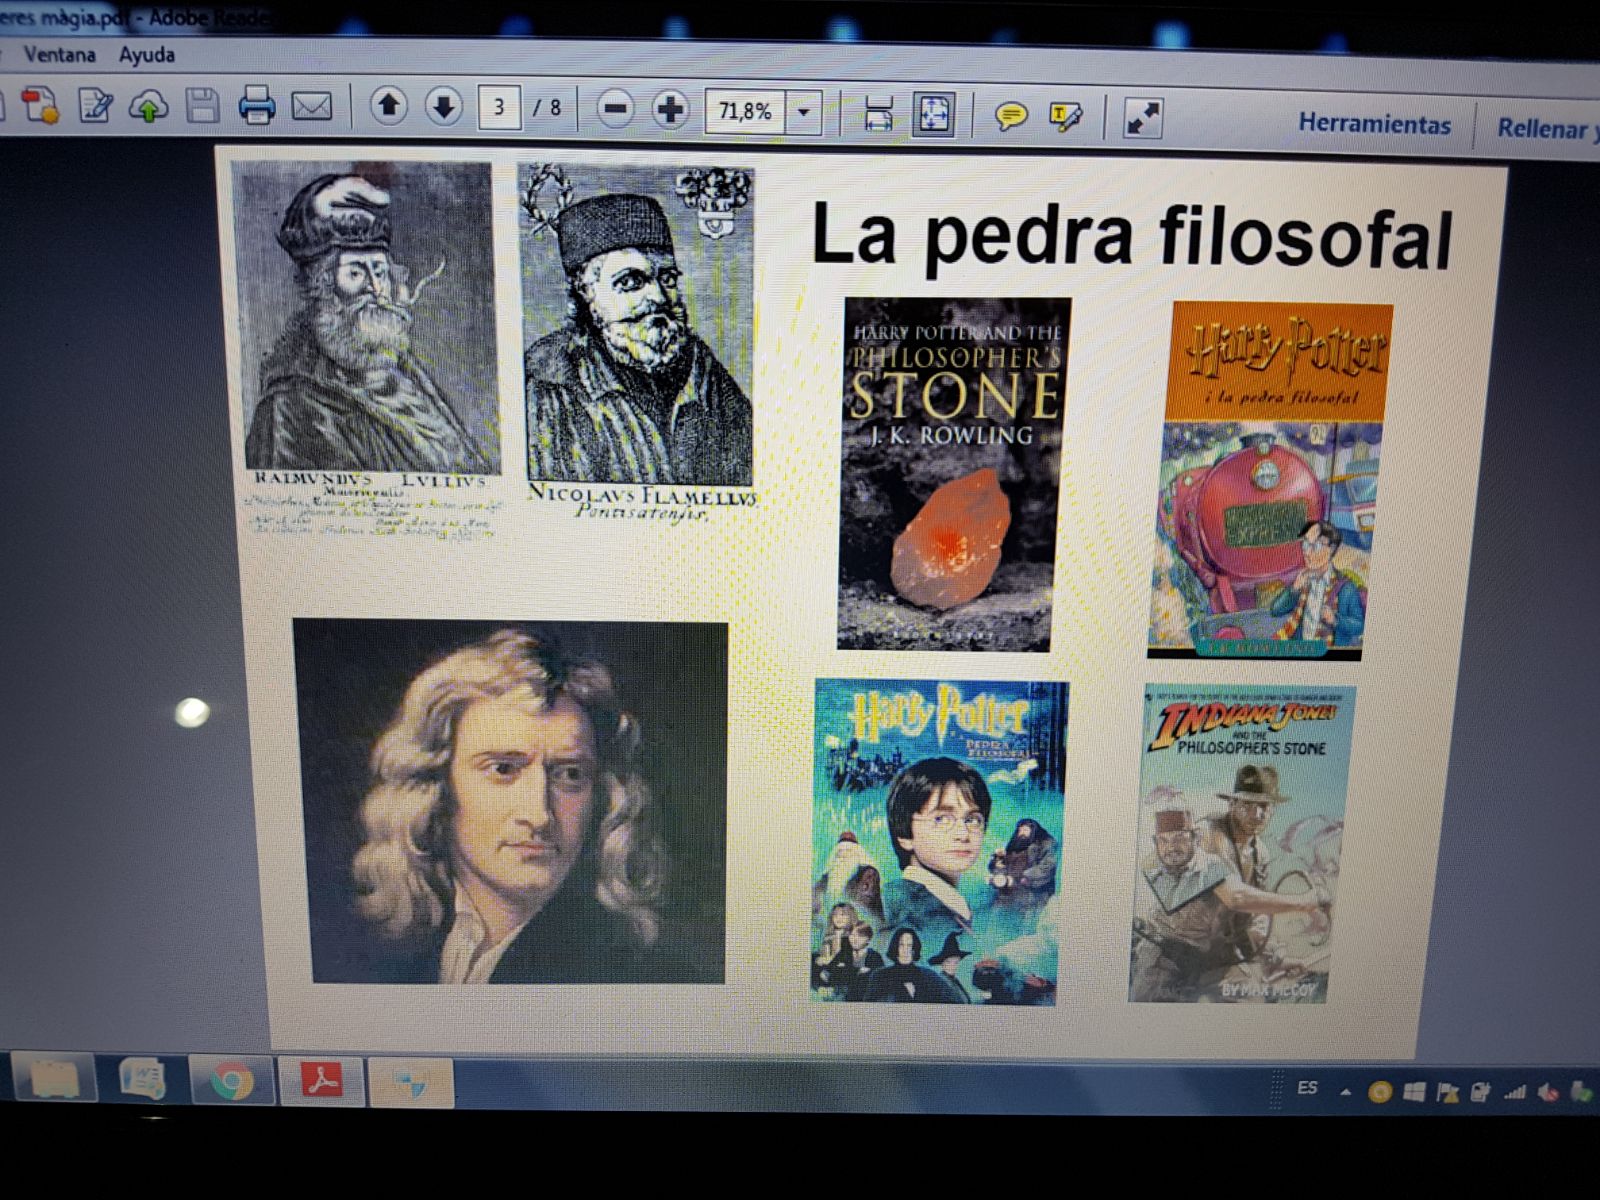The image size is (1600, 1200).
Task: Add a sticky note comment
Action: (1011, 117)
